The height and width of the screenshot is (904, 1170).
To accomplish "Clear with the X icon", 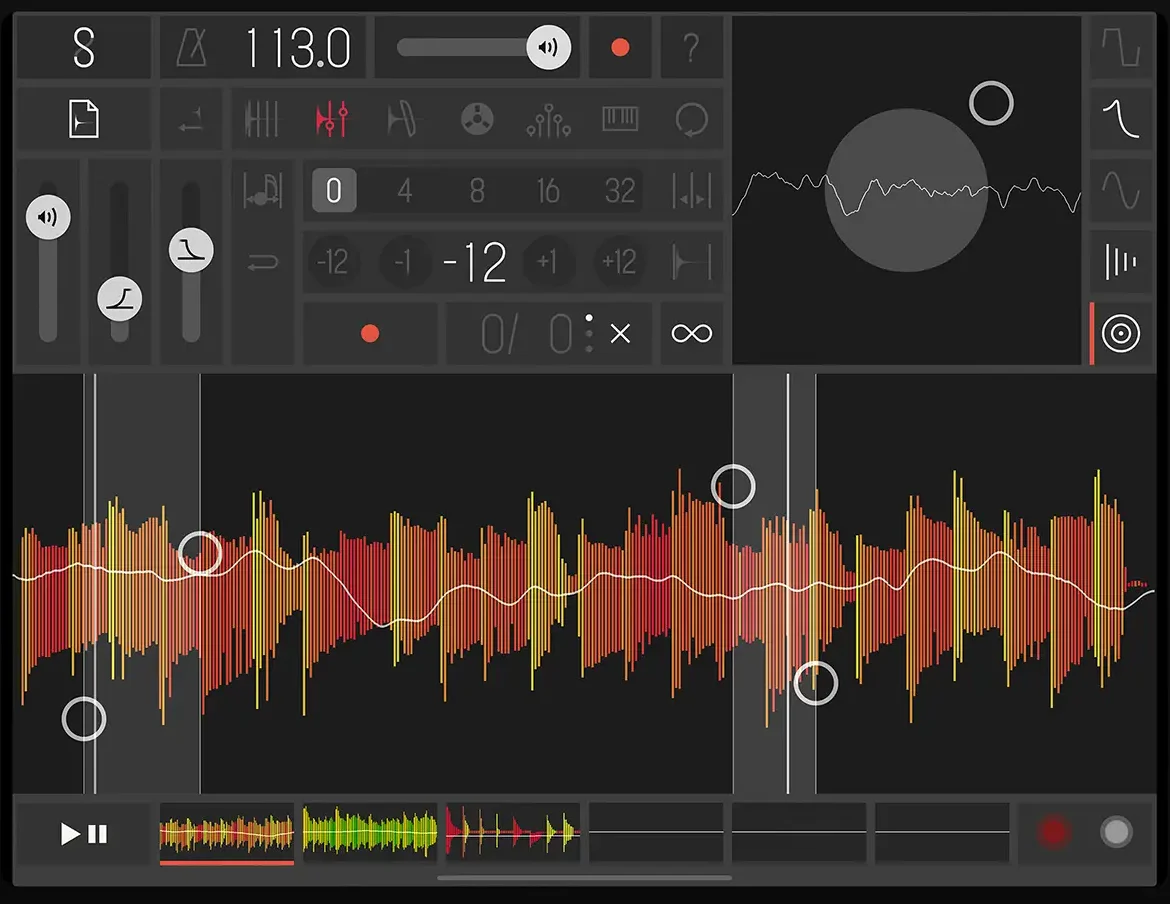I will point(620,333).
